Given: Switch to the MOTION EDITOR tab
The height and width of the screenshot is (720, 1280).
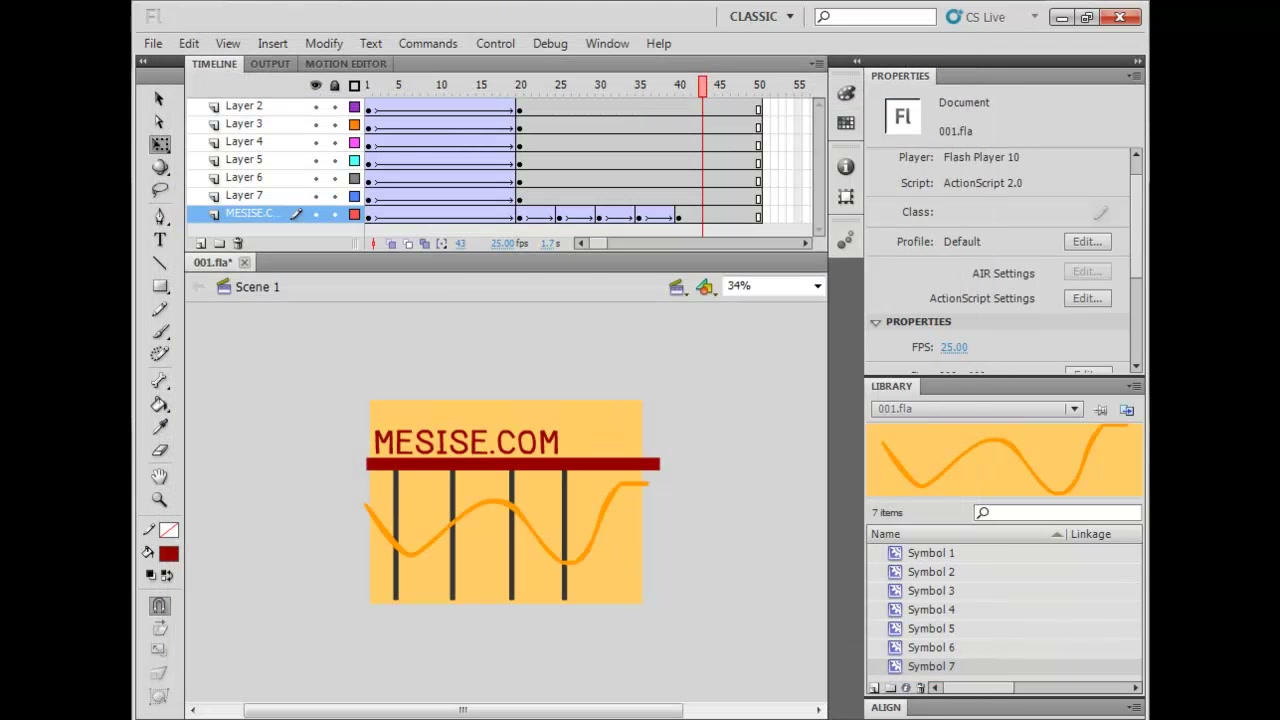Looking at the screenshot, I should click(x=345, y=64).
